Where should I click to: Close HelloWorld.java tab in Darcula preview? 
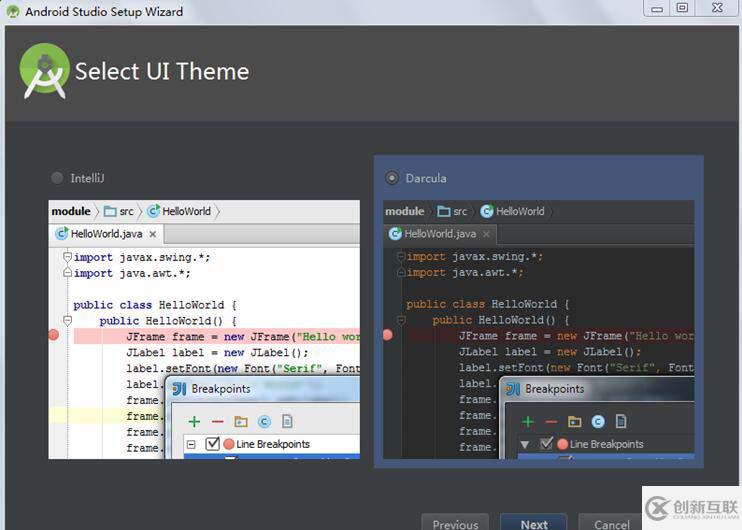(486, 234)
